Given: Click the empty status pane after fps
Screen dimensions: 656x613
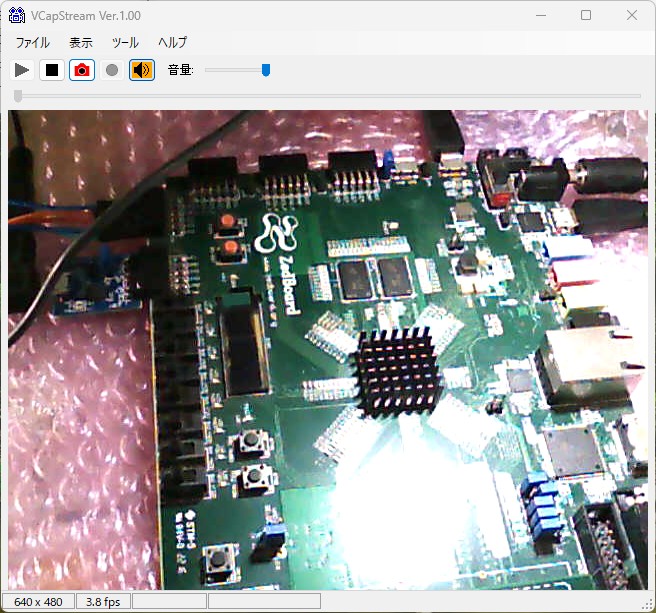Looking at the screenshot, I should pos(169,602).
